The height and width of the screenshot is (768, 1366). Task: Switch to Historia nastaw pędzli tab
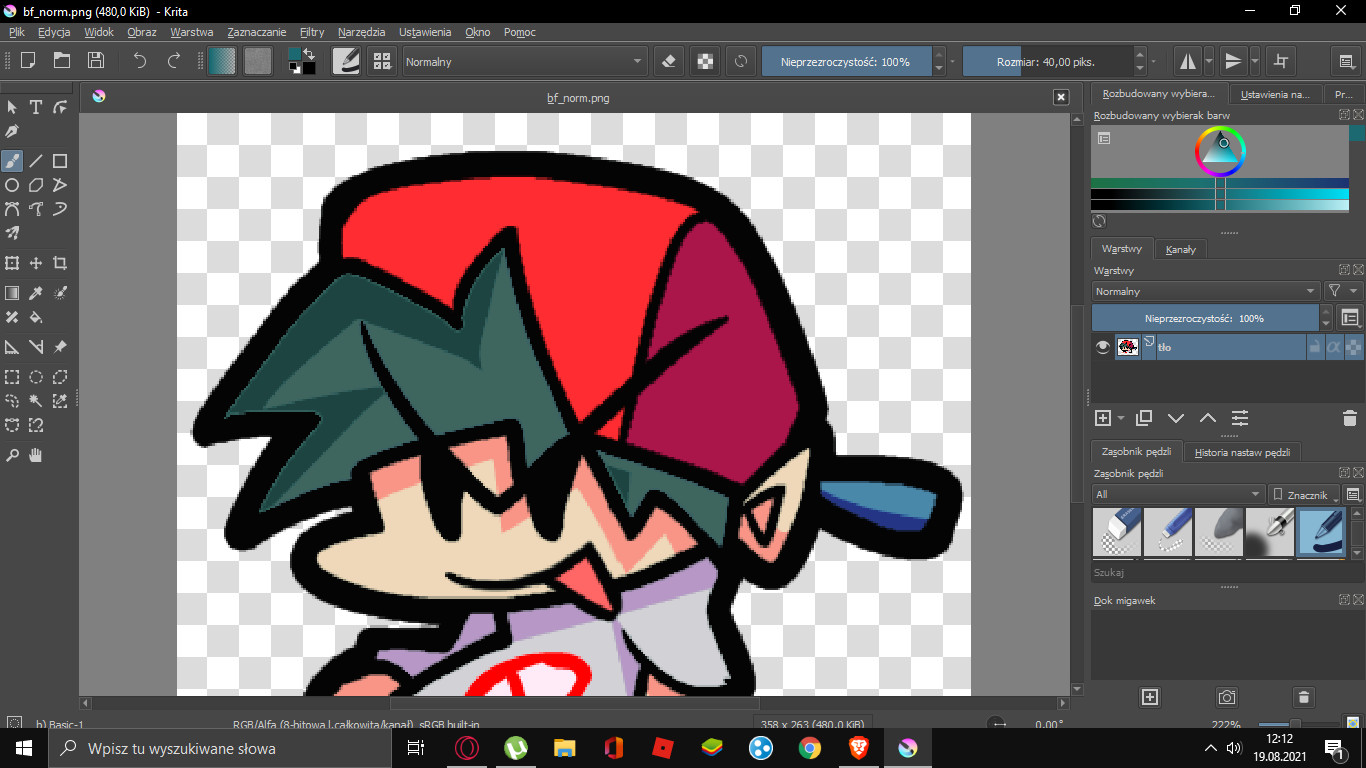(x=1242, y=452)
